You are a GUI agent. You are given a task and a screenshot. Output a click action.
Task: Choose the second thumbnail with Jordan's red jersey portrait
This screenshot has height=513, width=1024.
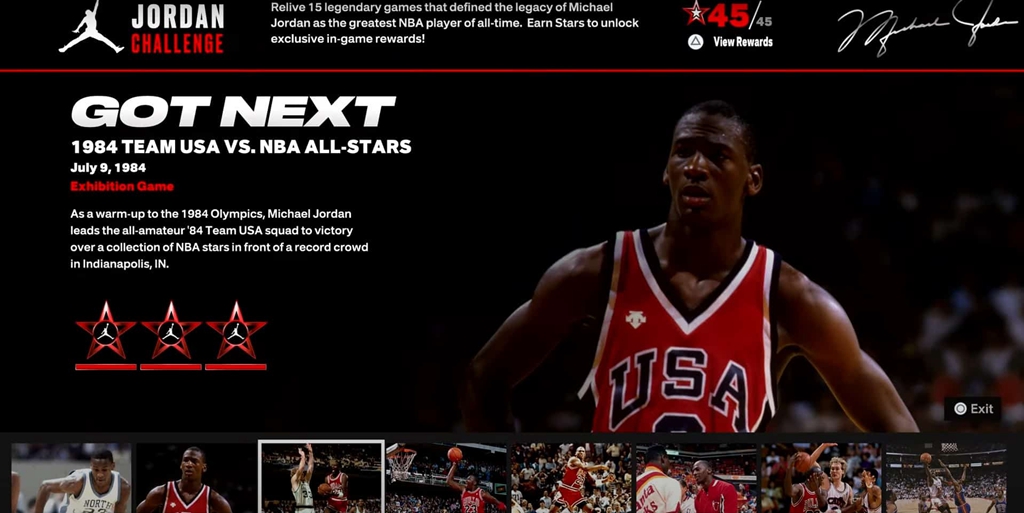195,478
